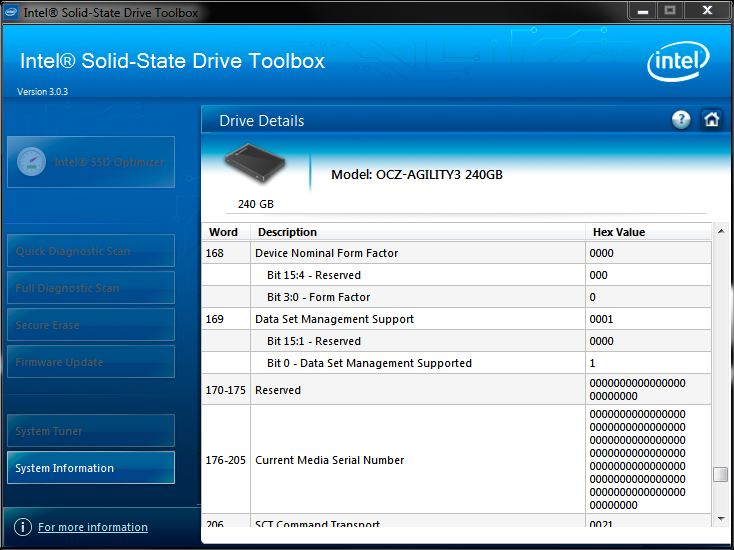Open Full Diagnostic Scan
734x550 pixels.
(91, 288)
